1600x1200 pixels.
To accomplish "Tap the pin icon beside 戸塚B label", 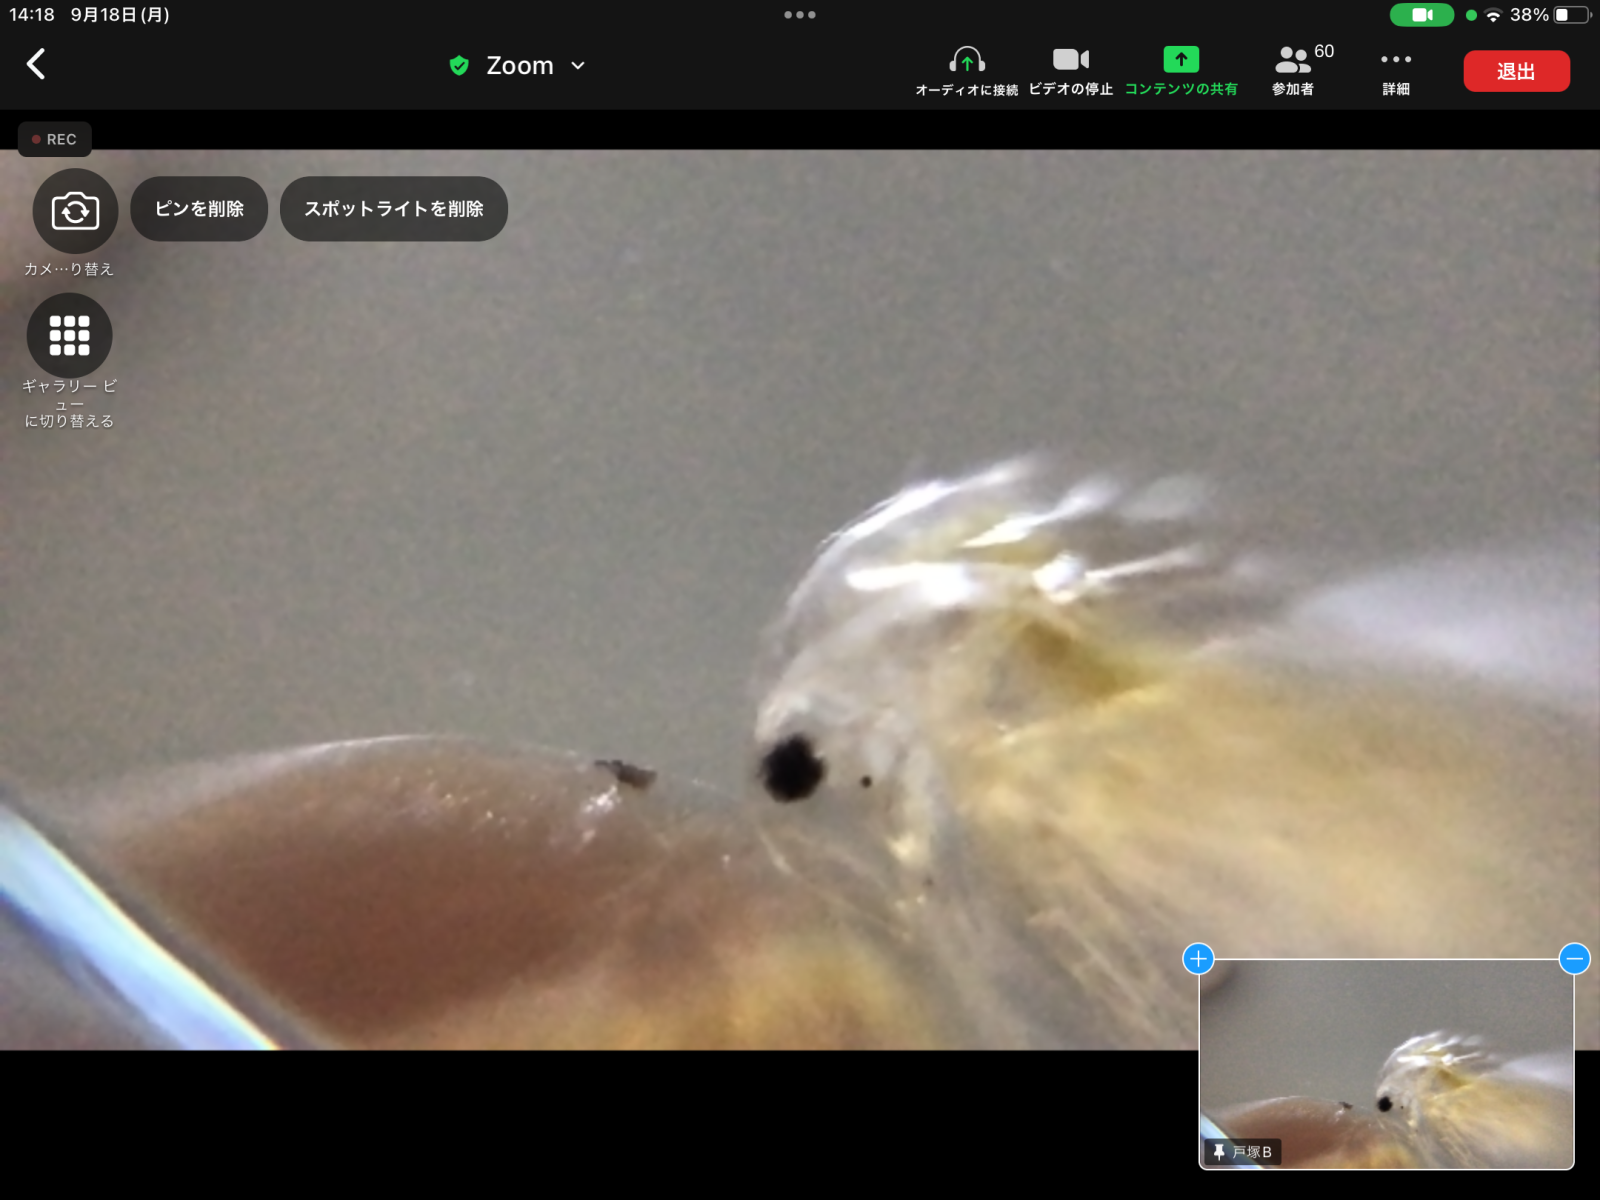I will [x=1218, y=1152].
